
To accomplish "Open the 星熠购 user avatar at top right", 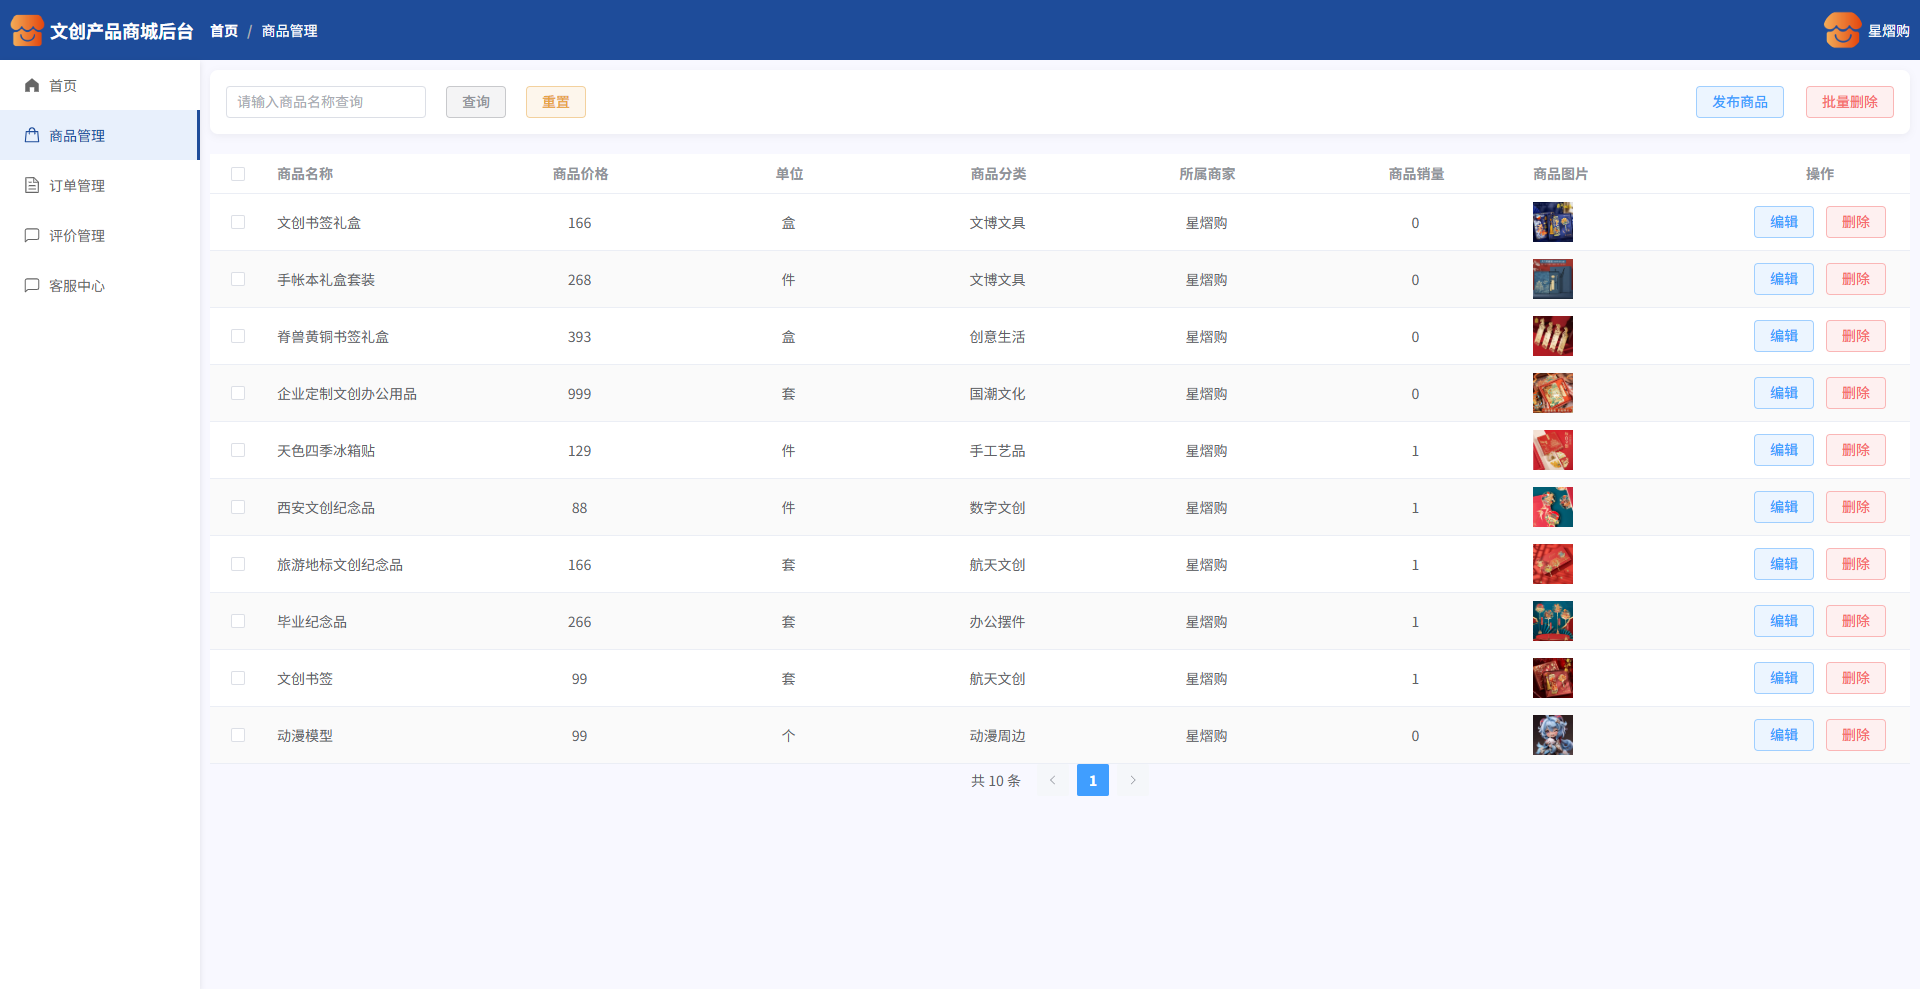I will (x=1842, y=31).
